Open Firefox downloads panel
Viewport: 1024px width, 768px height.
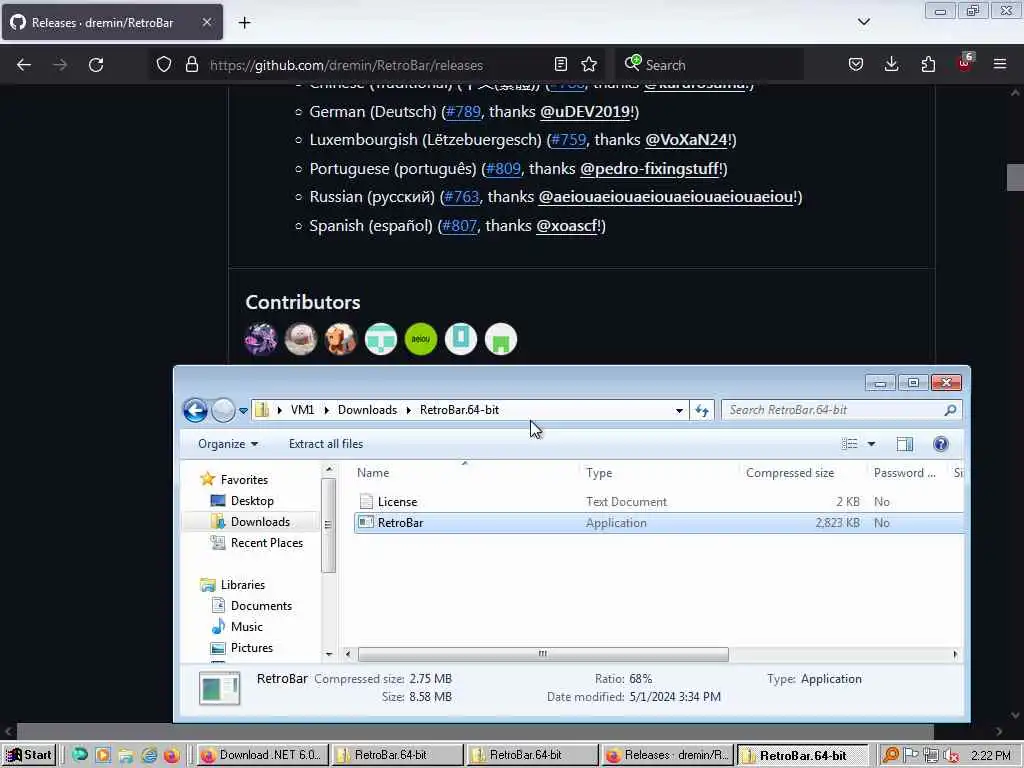(891, 64)
